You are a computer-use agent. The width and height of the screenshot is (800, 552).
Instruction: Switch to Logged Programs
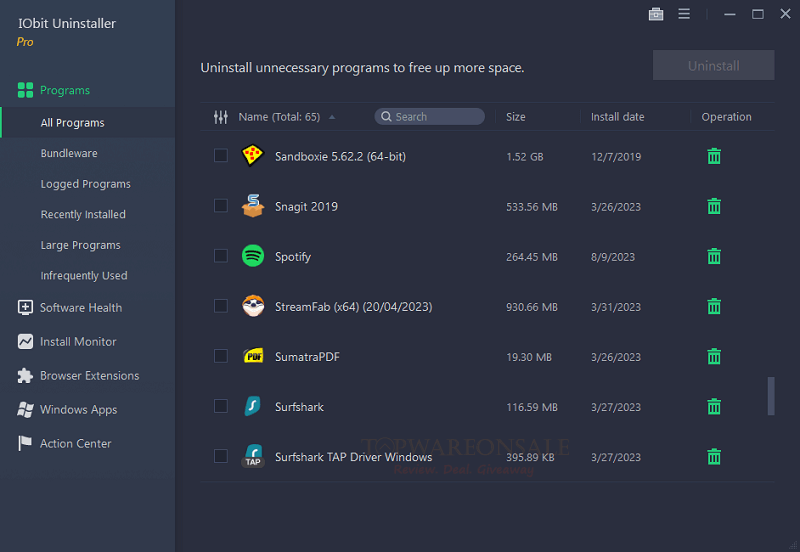click(87, 184)
